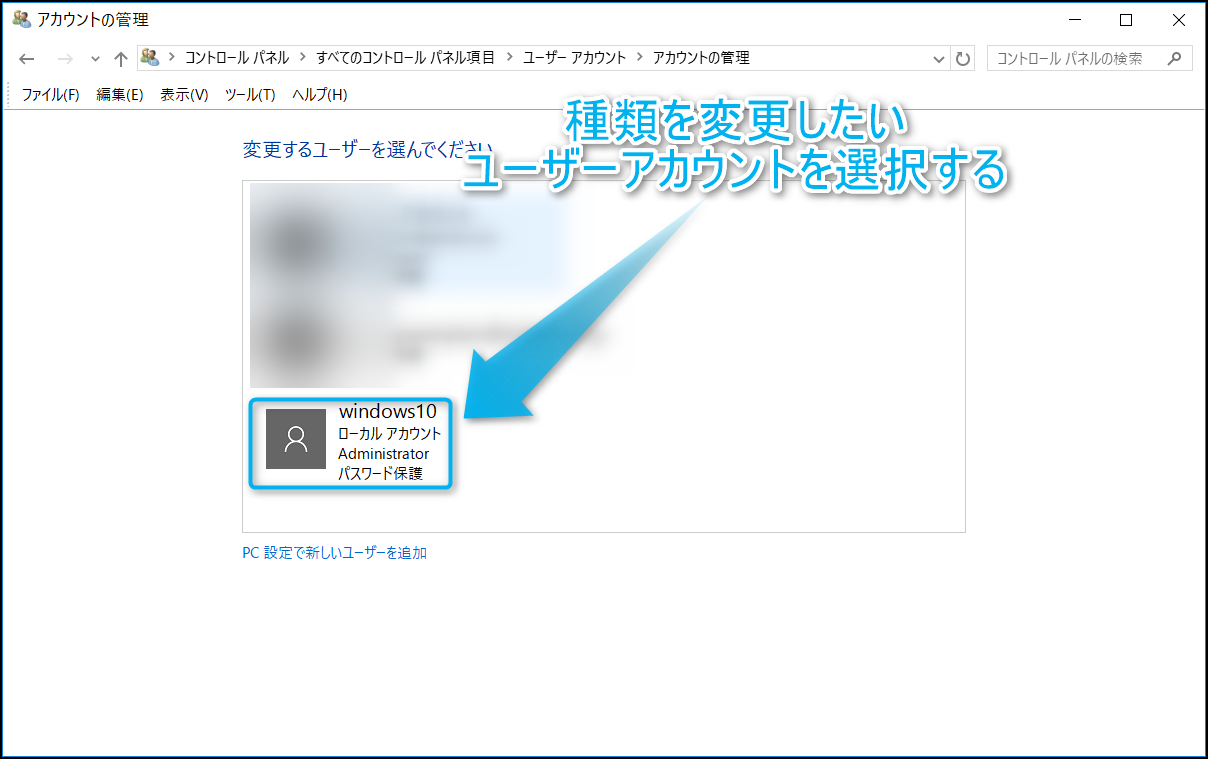Open the ヘルプ(H) menu
The image size is (1208, 759).
(319, 95)
